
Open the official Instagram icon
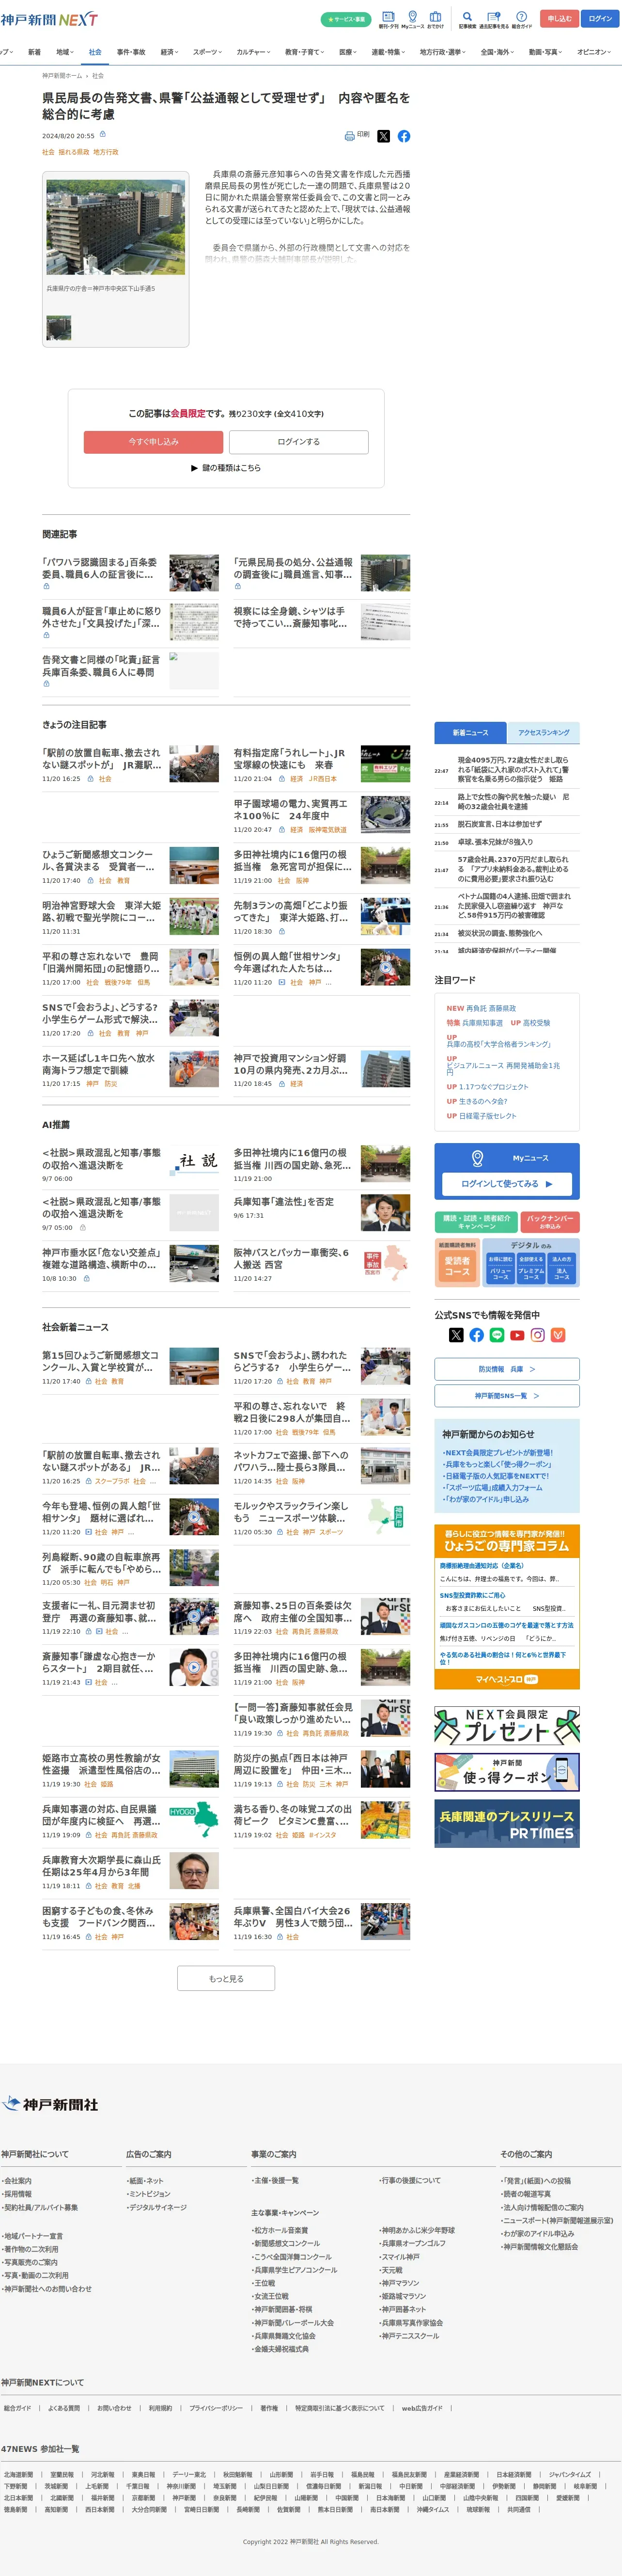537,1335
